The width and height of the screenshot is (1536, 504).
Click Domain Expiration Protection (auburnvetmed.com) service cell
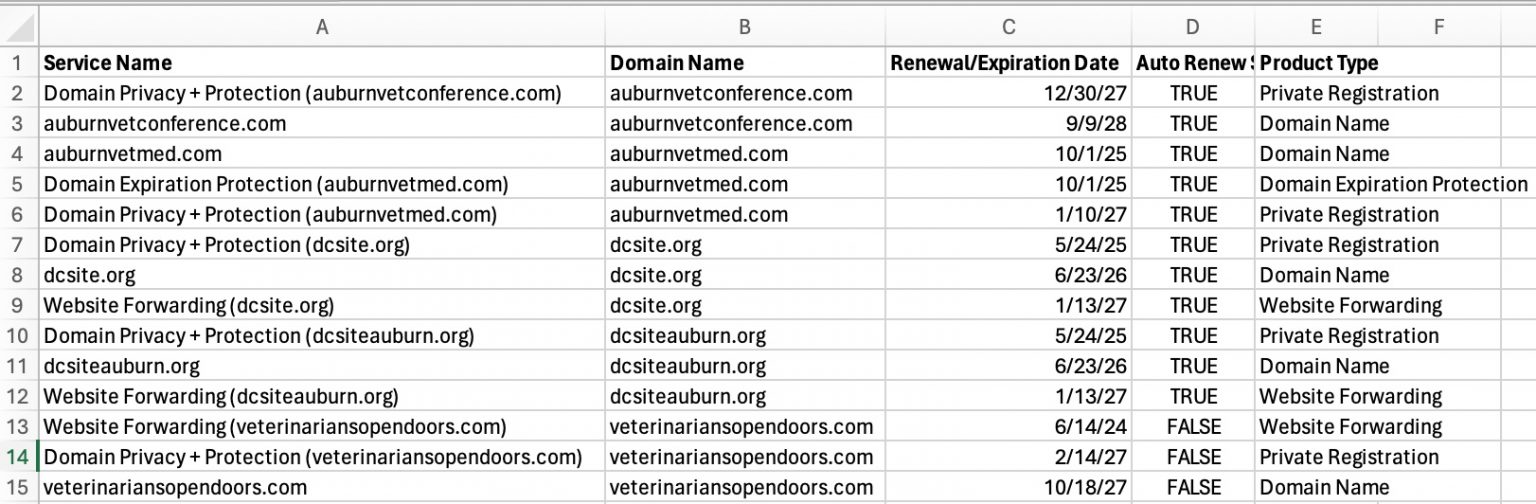(276, 184)
